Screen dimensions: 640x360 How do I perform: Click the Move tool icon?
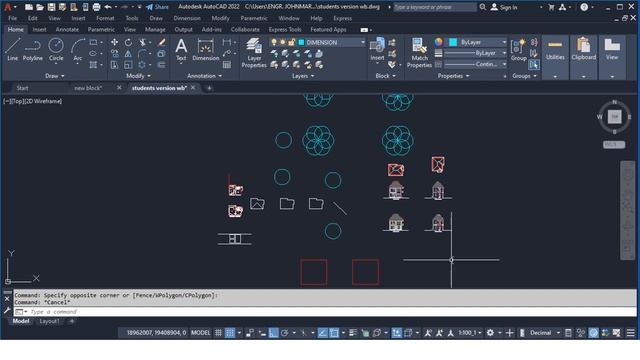tap(114, 42)
